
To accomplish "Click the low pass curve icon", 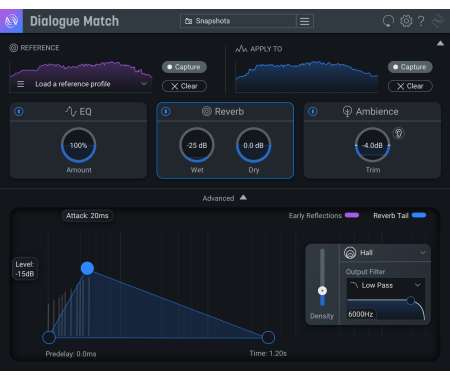I will (355, 285).
